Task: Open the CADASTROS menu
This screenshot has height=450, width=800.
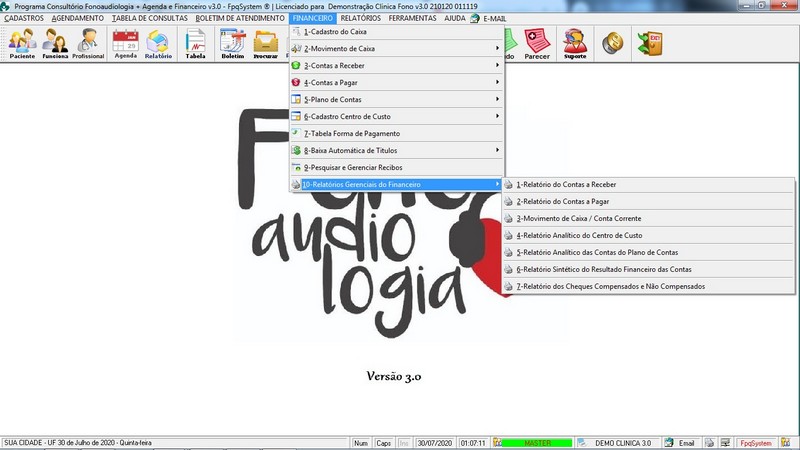Action: (x=24, y=18)
